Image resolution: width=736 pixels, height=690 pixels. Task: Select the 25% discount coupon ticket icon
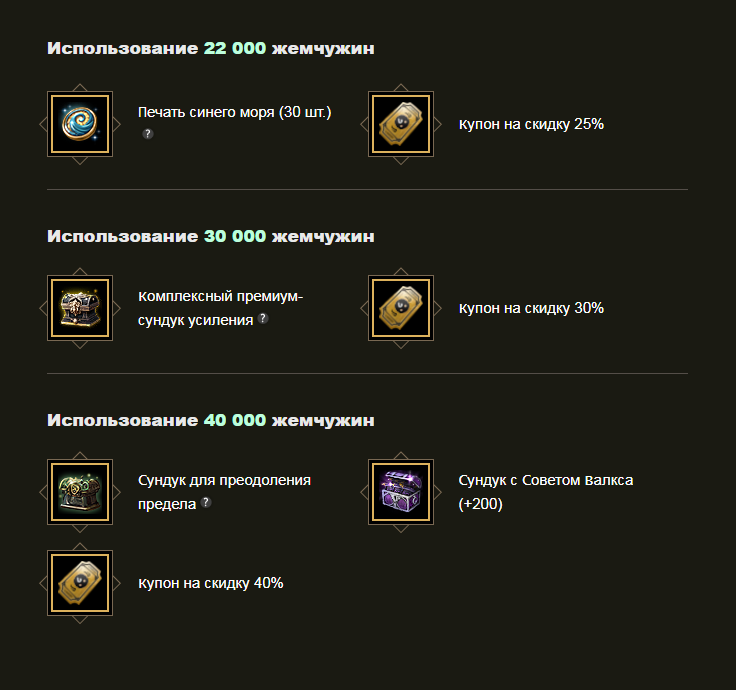[401, 124]
